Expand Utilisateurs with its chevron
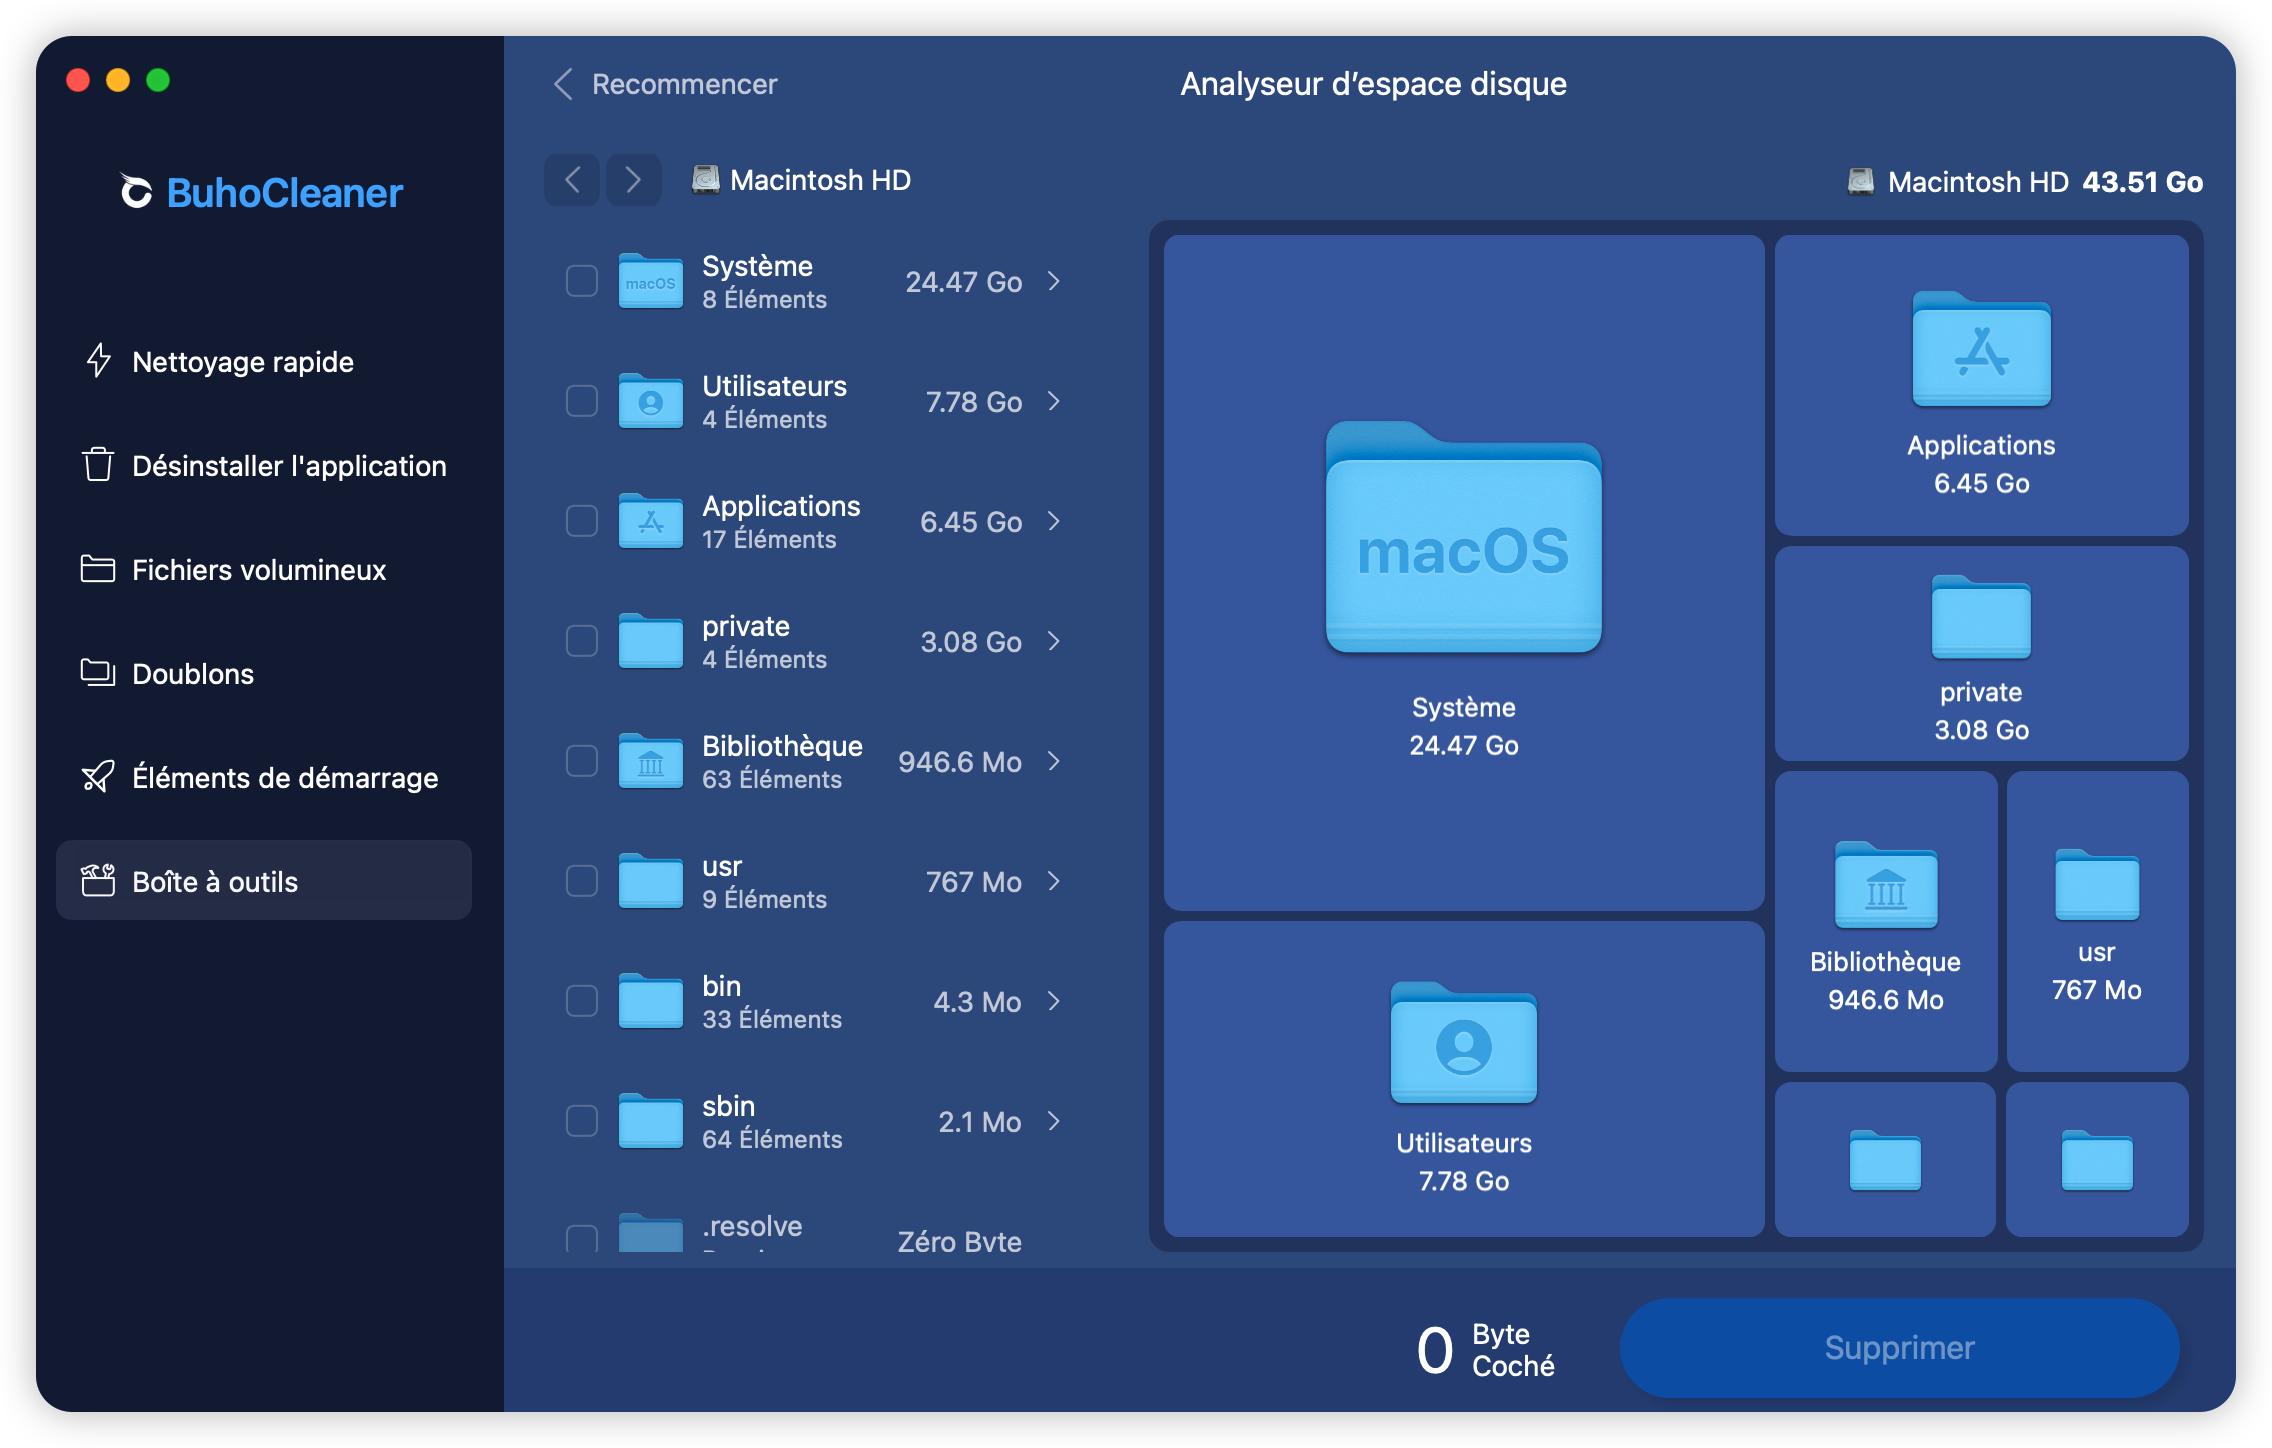2272x1448 pixels. pos(1054,401)
